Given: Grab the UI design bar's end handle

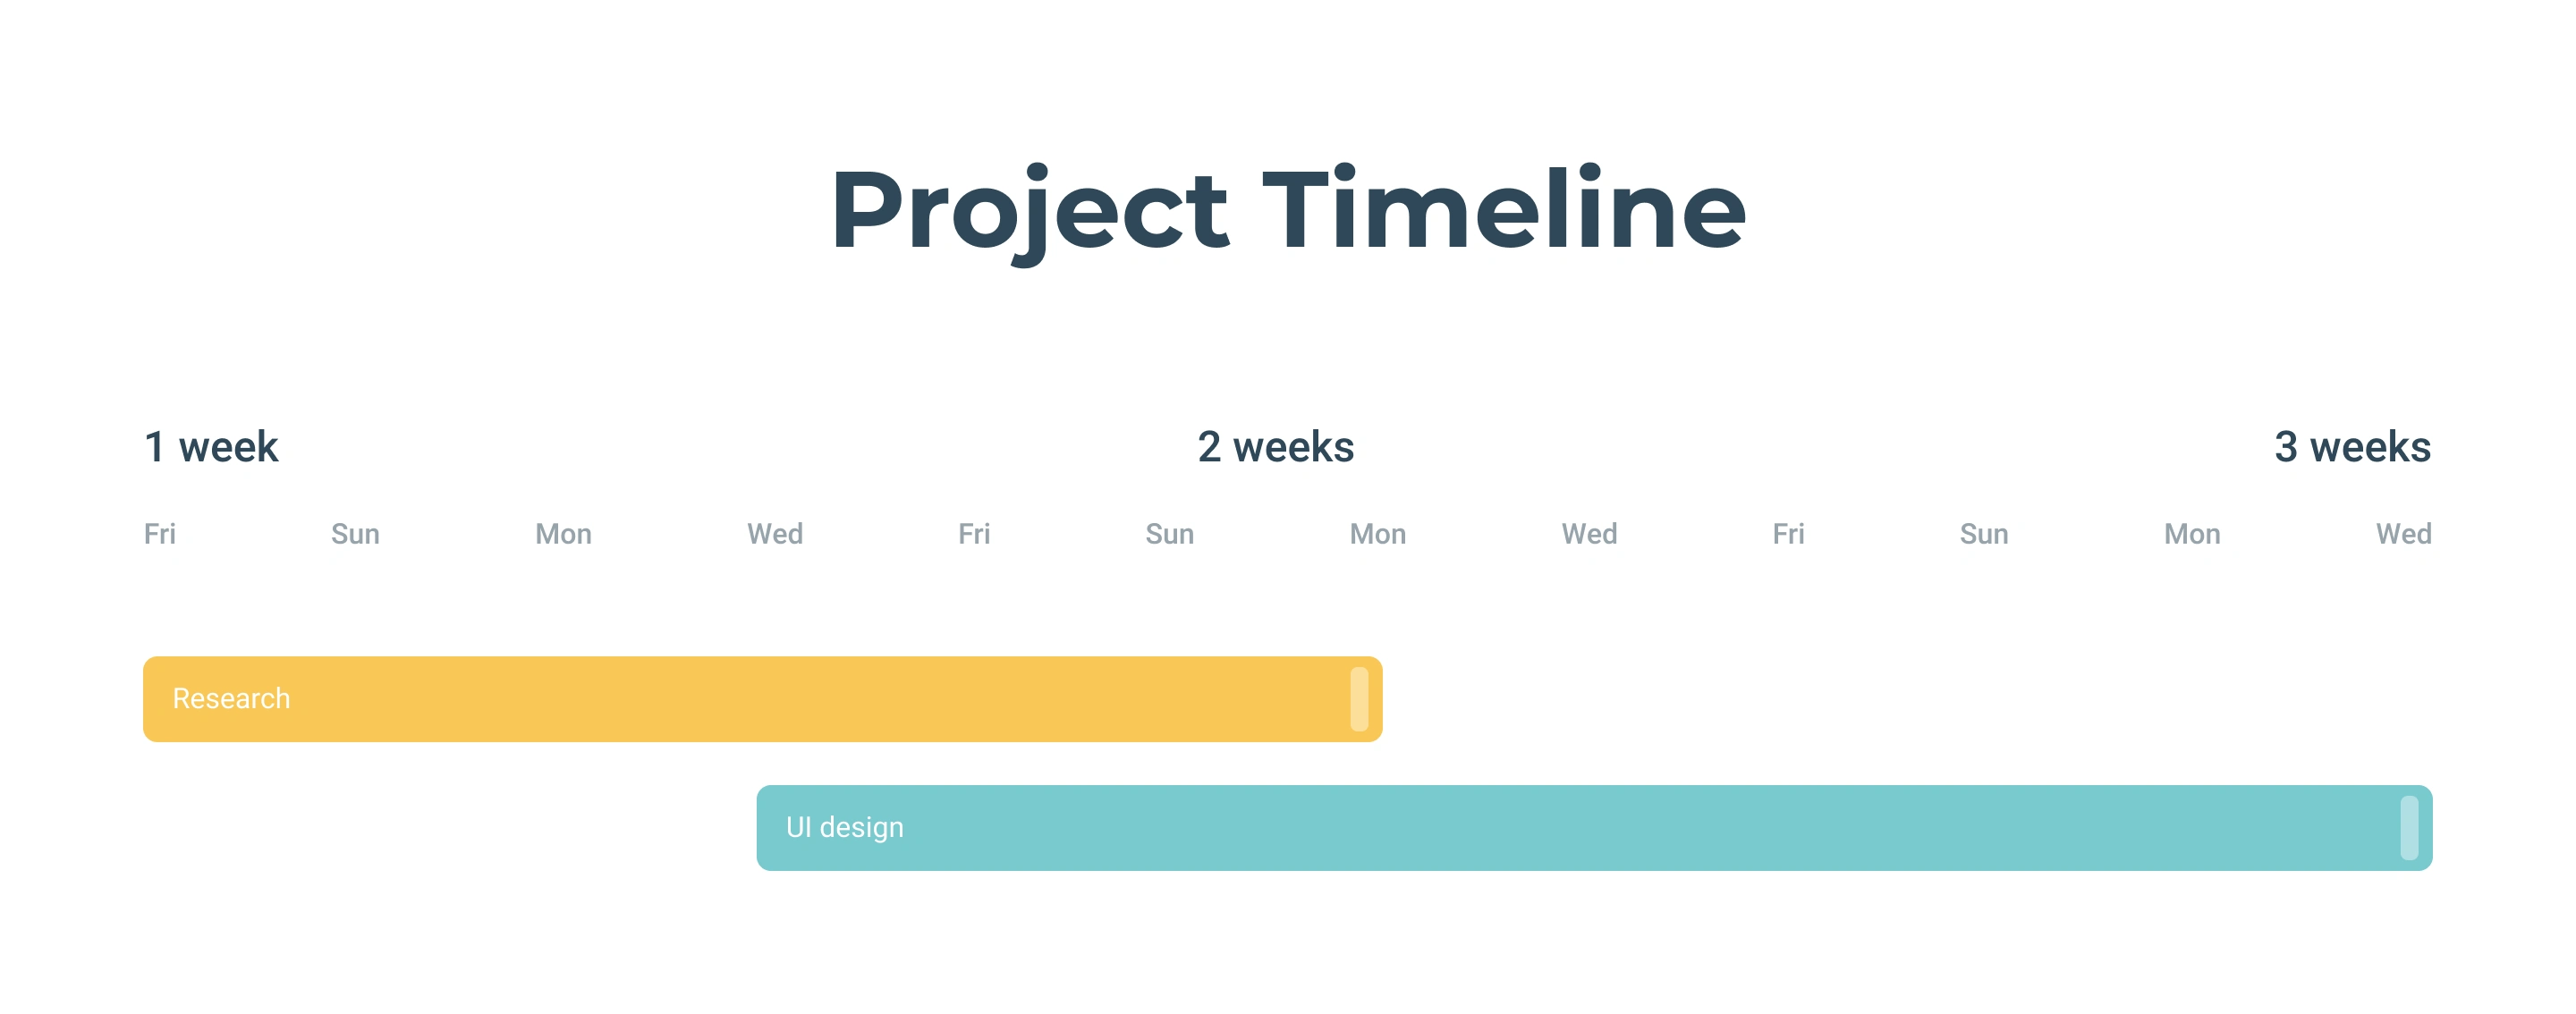Looking at the screenshot, I should 2409,828.
